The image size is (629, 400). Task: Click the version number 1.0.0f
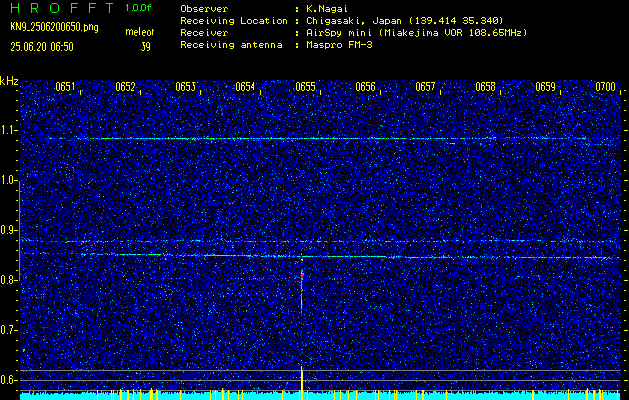(138, 8)
